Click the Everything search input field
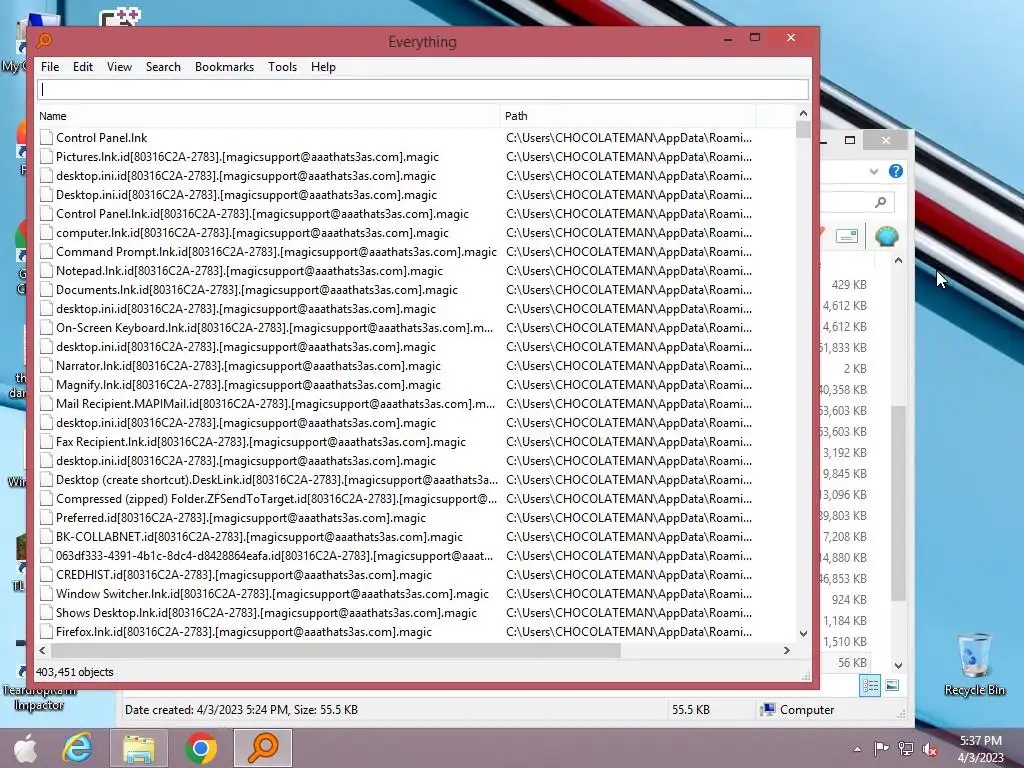1024x768 pixels. pos(423,89)
